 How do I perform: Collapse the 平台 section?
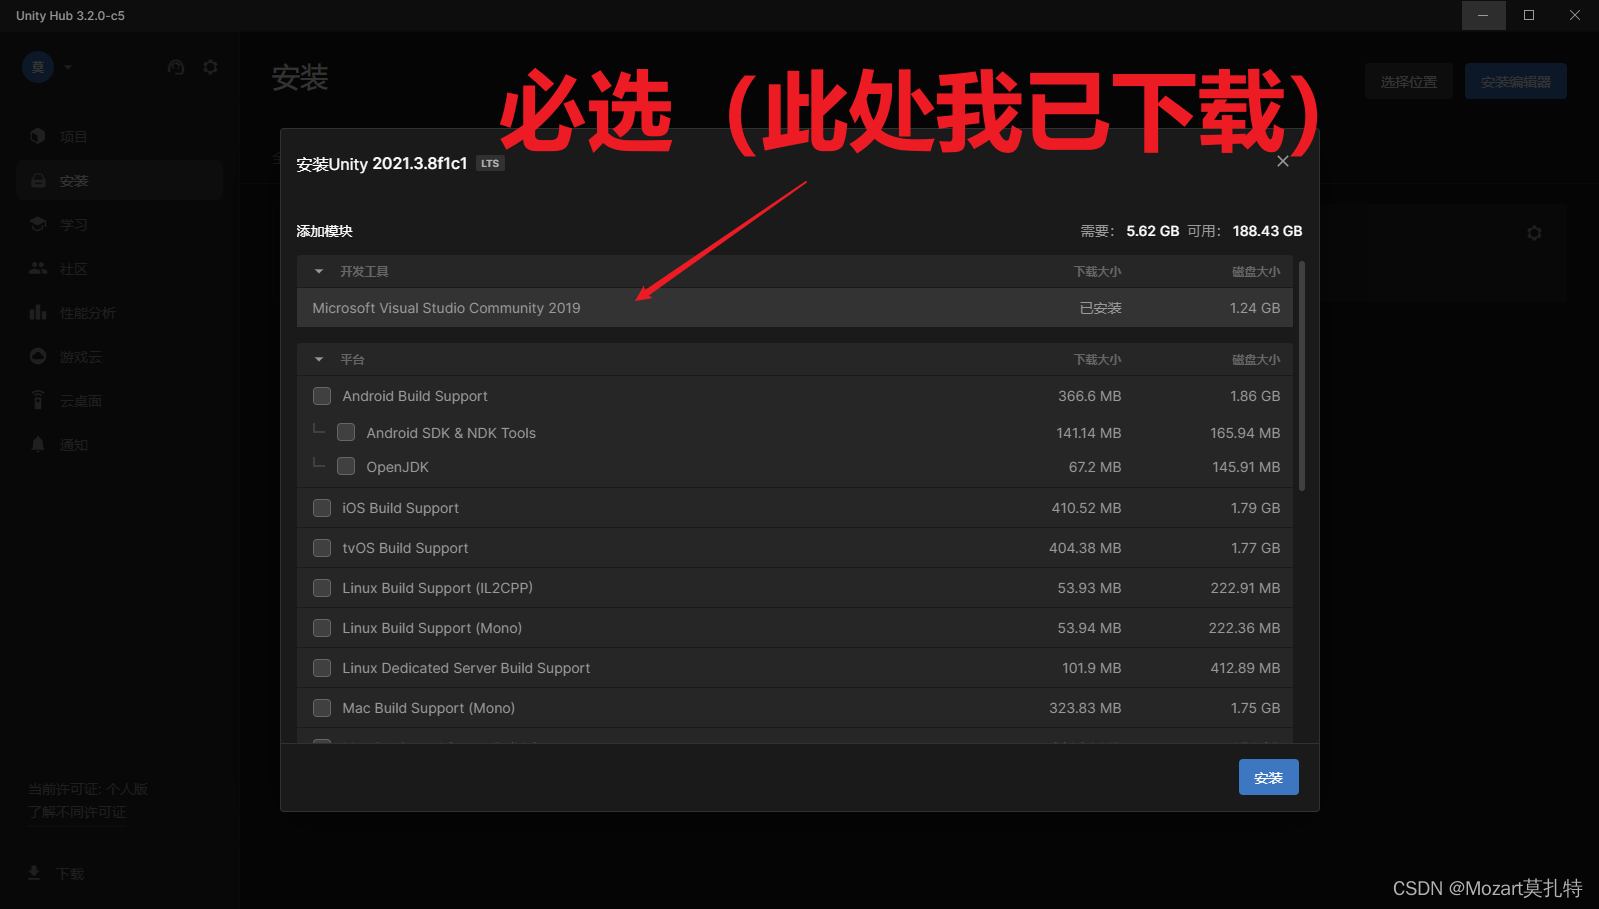pyautogui.click(x=319, y=359)
